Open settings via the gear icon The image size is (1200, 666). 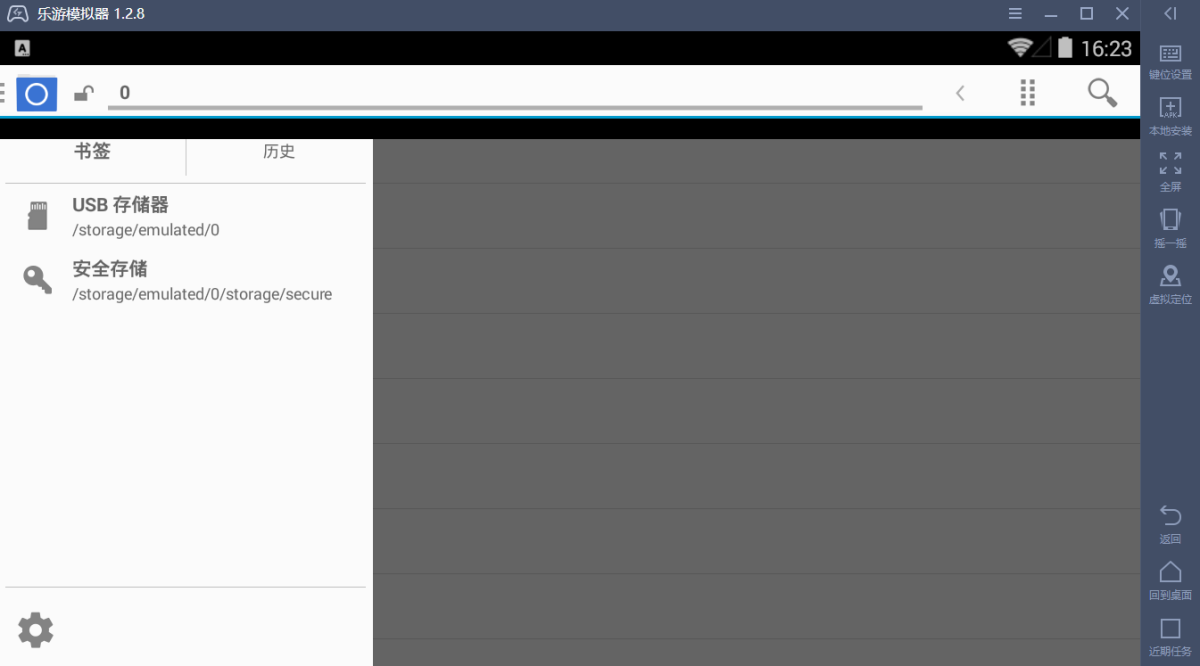click(x=36, y=630)
